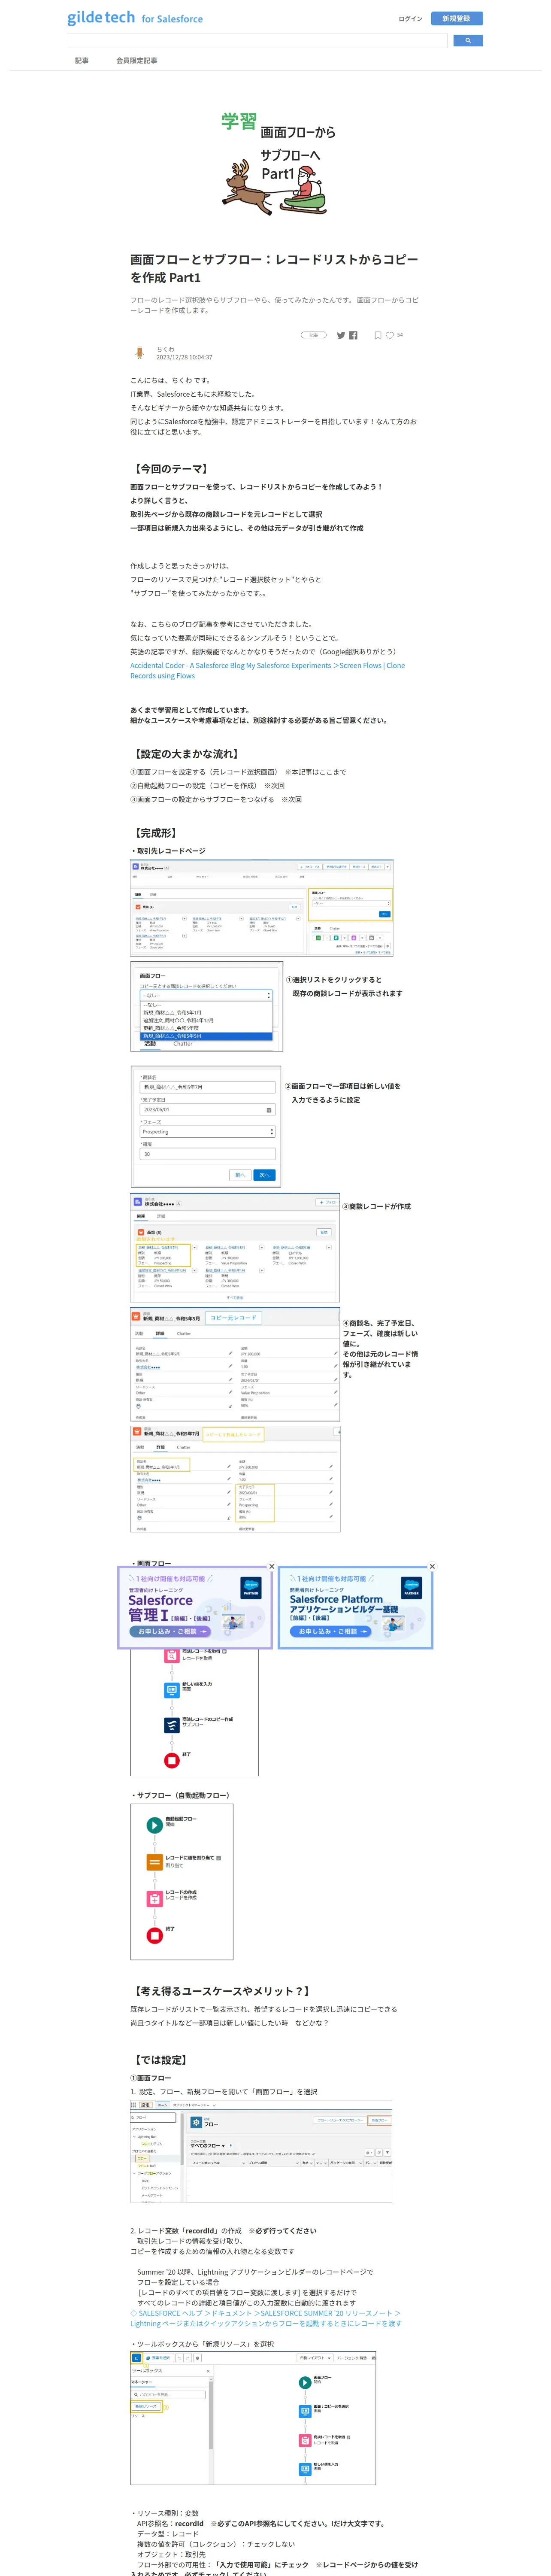The width and height of the screenshot is (551, 2576).
Task: Click the 新規登録 sign-up button
Action: coord(456,18)
